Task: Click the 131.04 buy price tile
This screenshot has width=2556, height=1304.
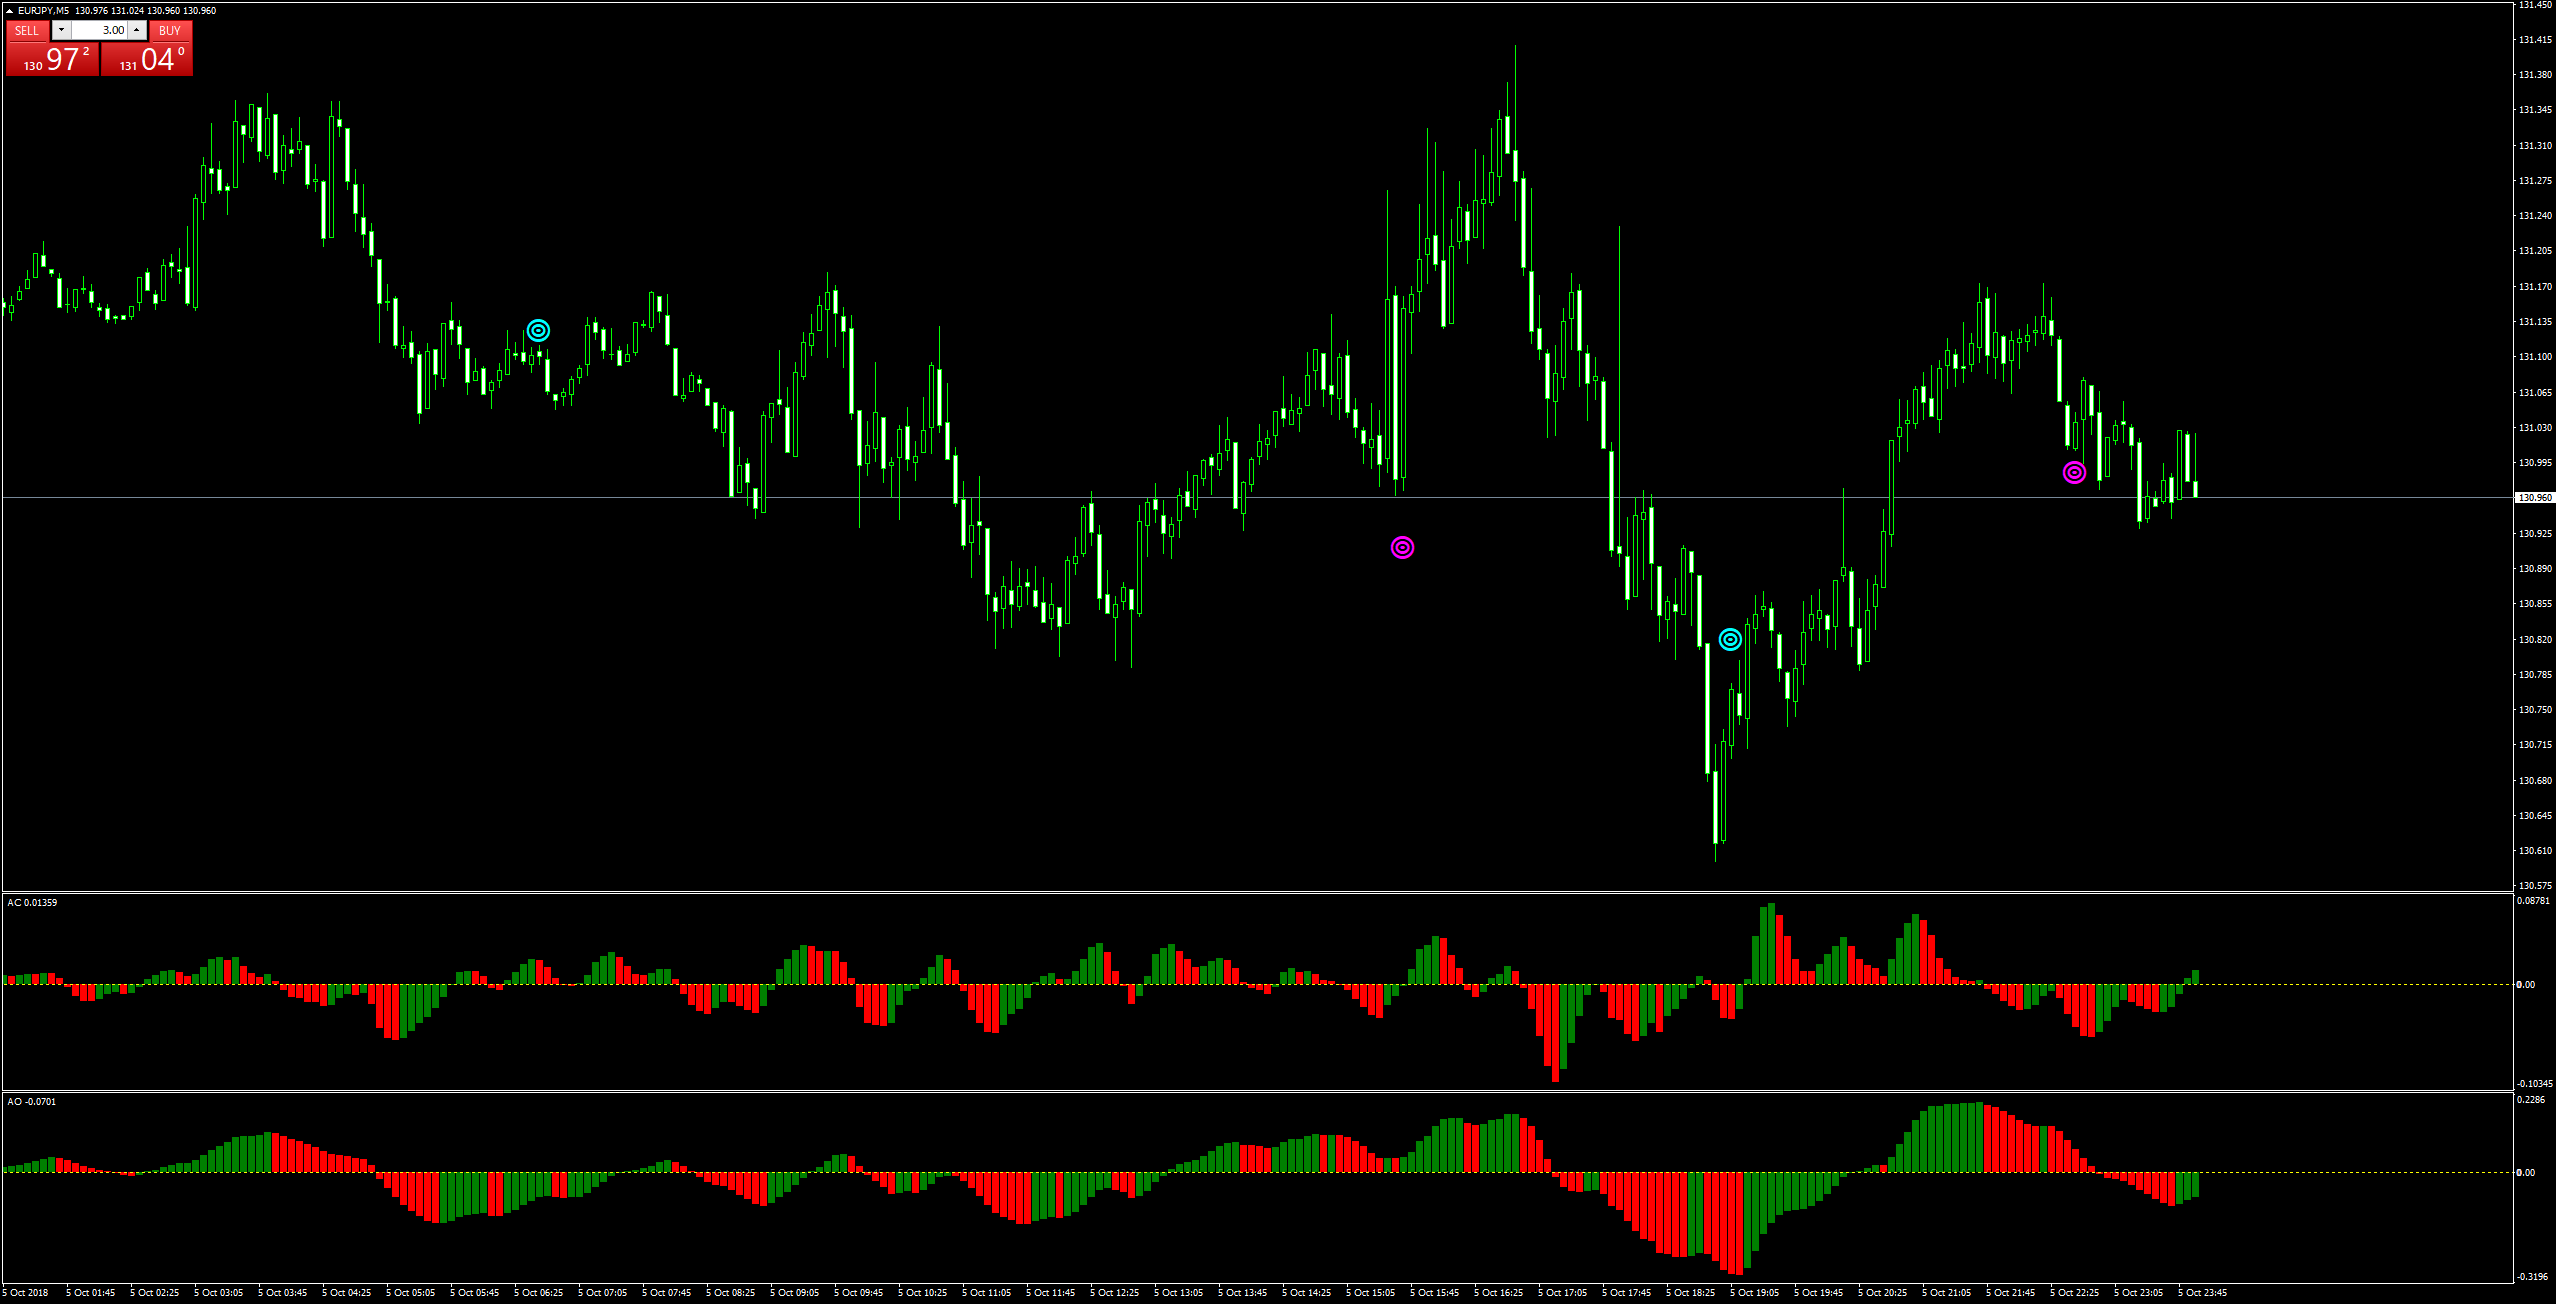Action: 147,60
